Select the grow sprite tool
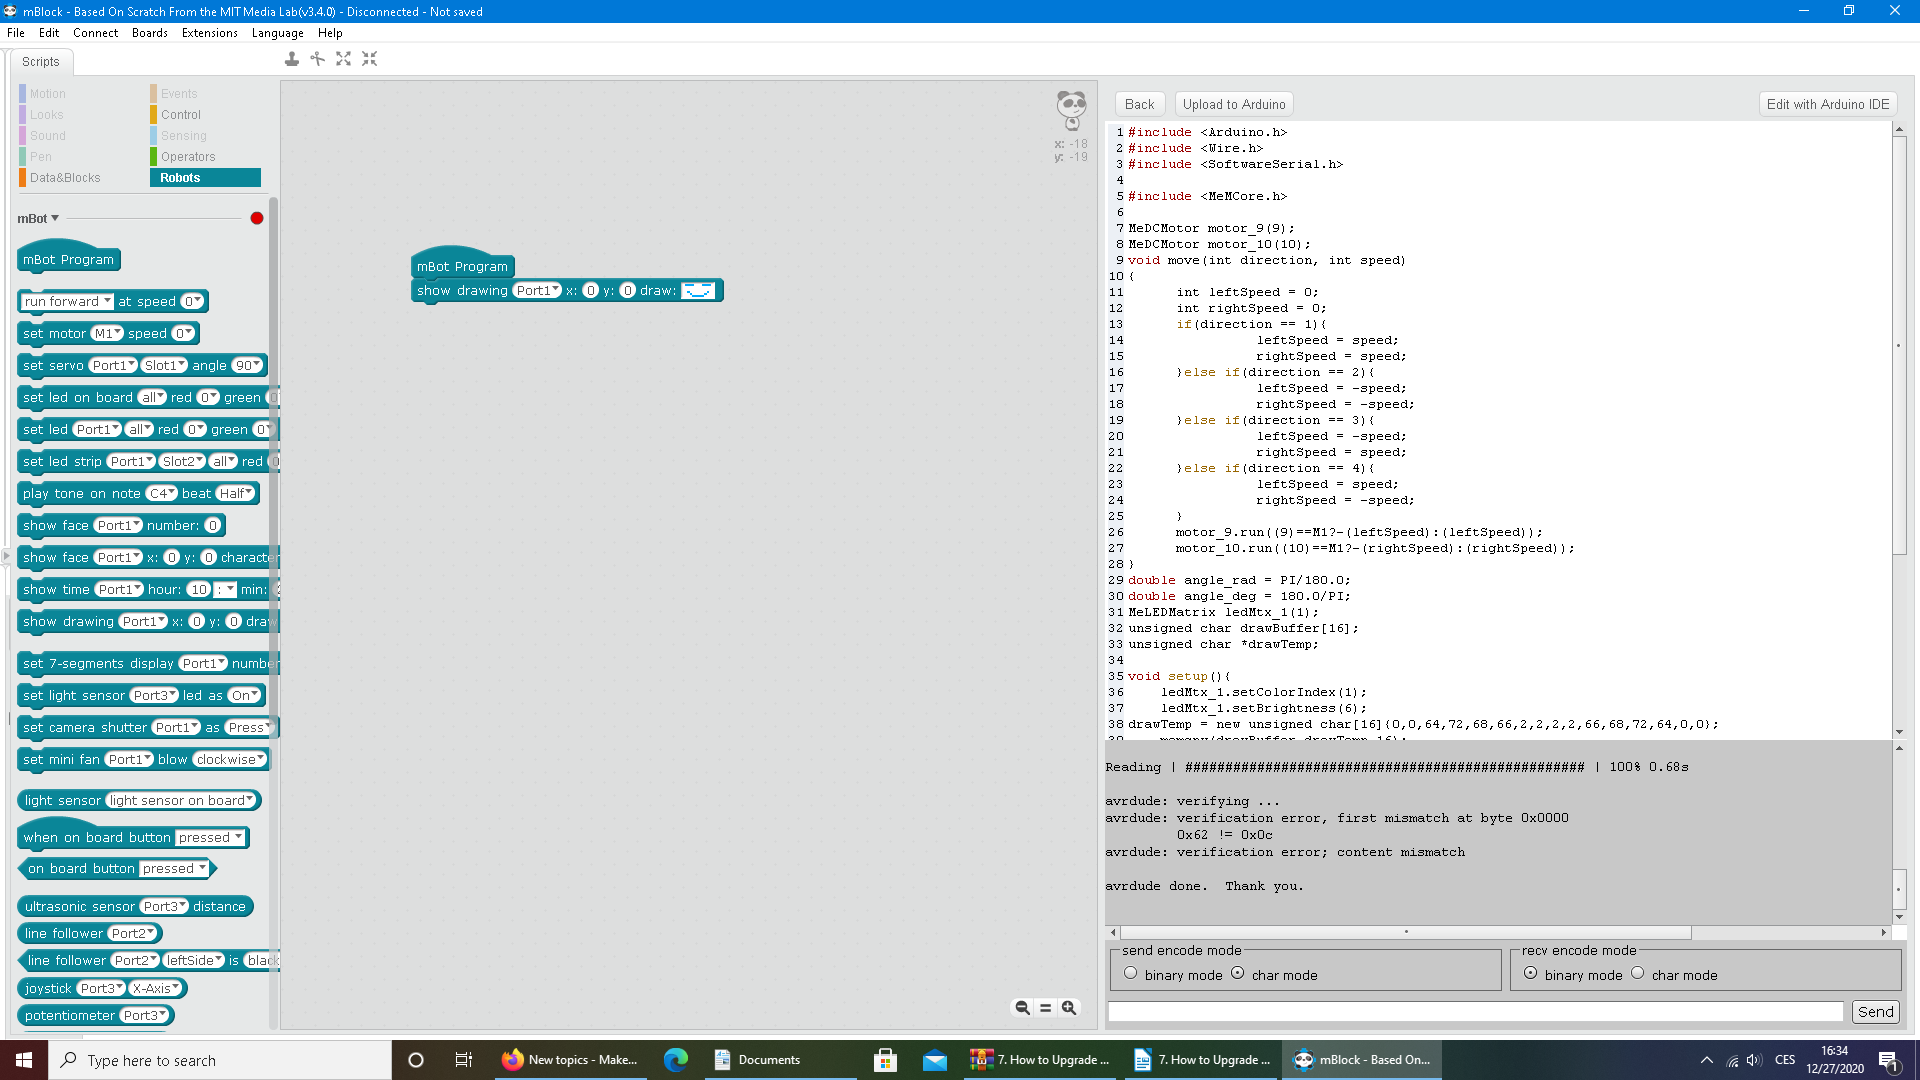This screenshot has height=1080, width=1920. point(343,59)
